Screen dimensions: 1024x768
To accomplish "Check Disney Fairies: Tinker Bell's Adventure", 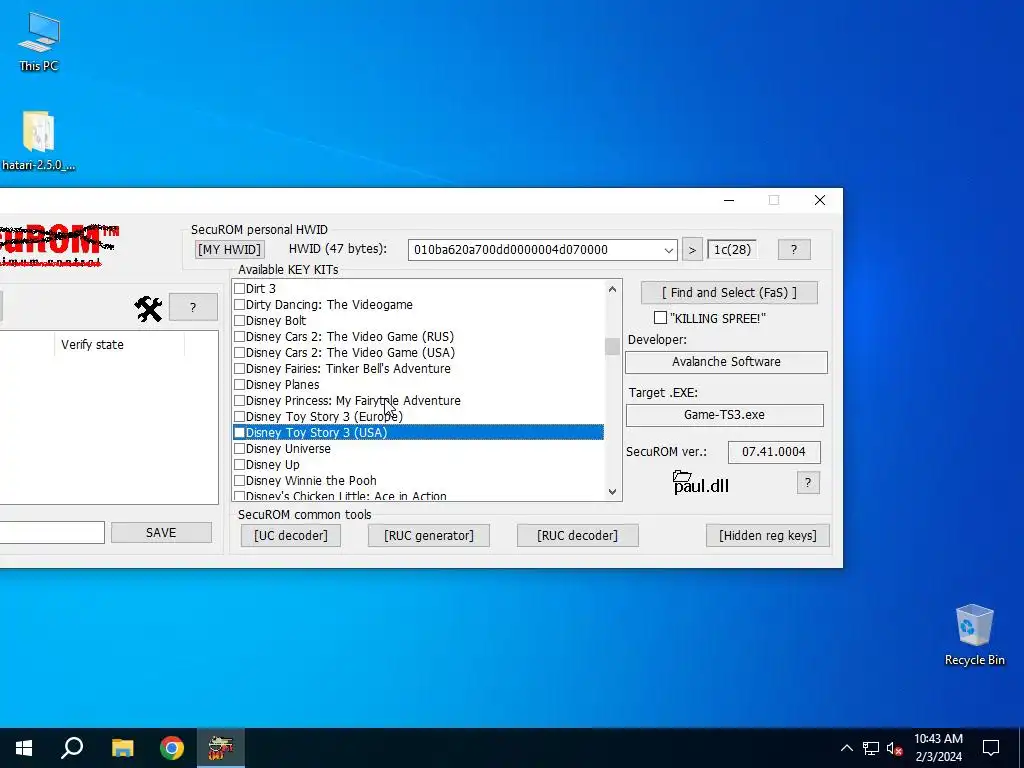I will [240, 368].
